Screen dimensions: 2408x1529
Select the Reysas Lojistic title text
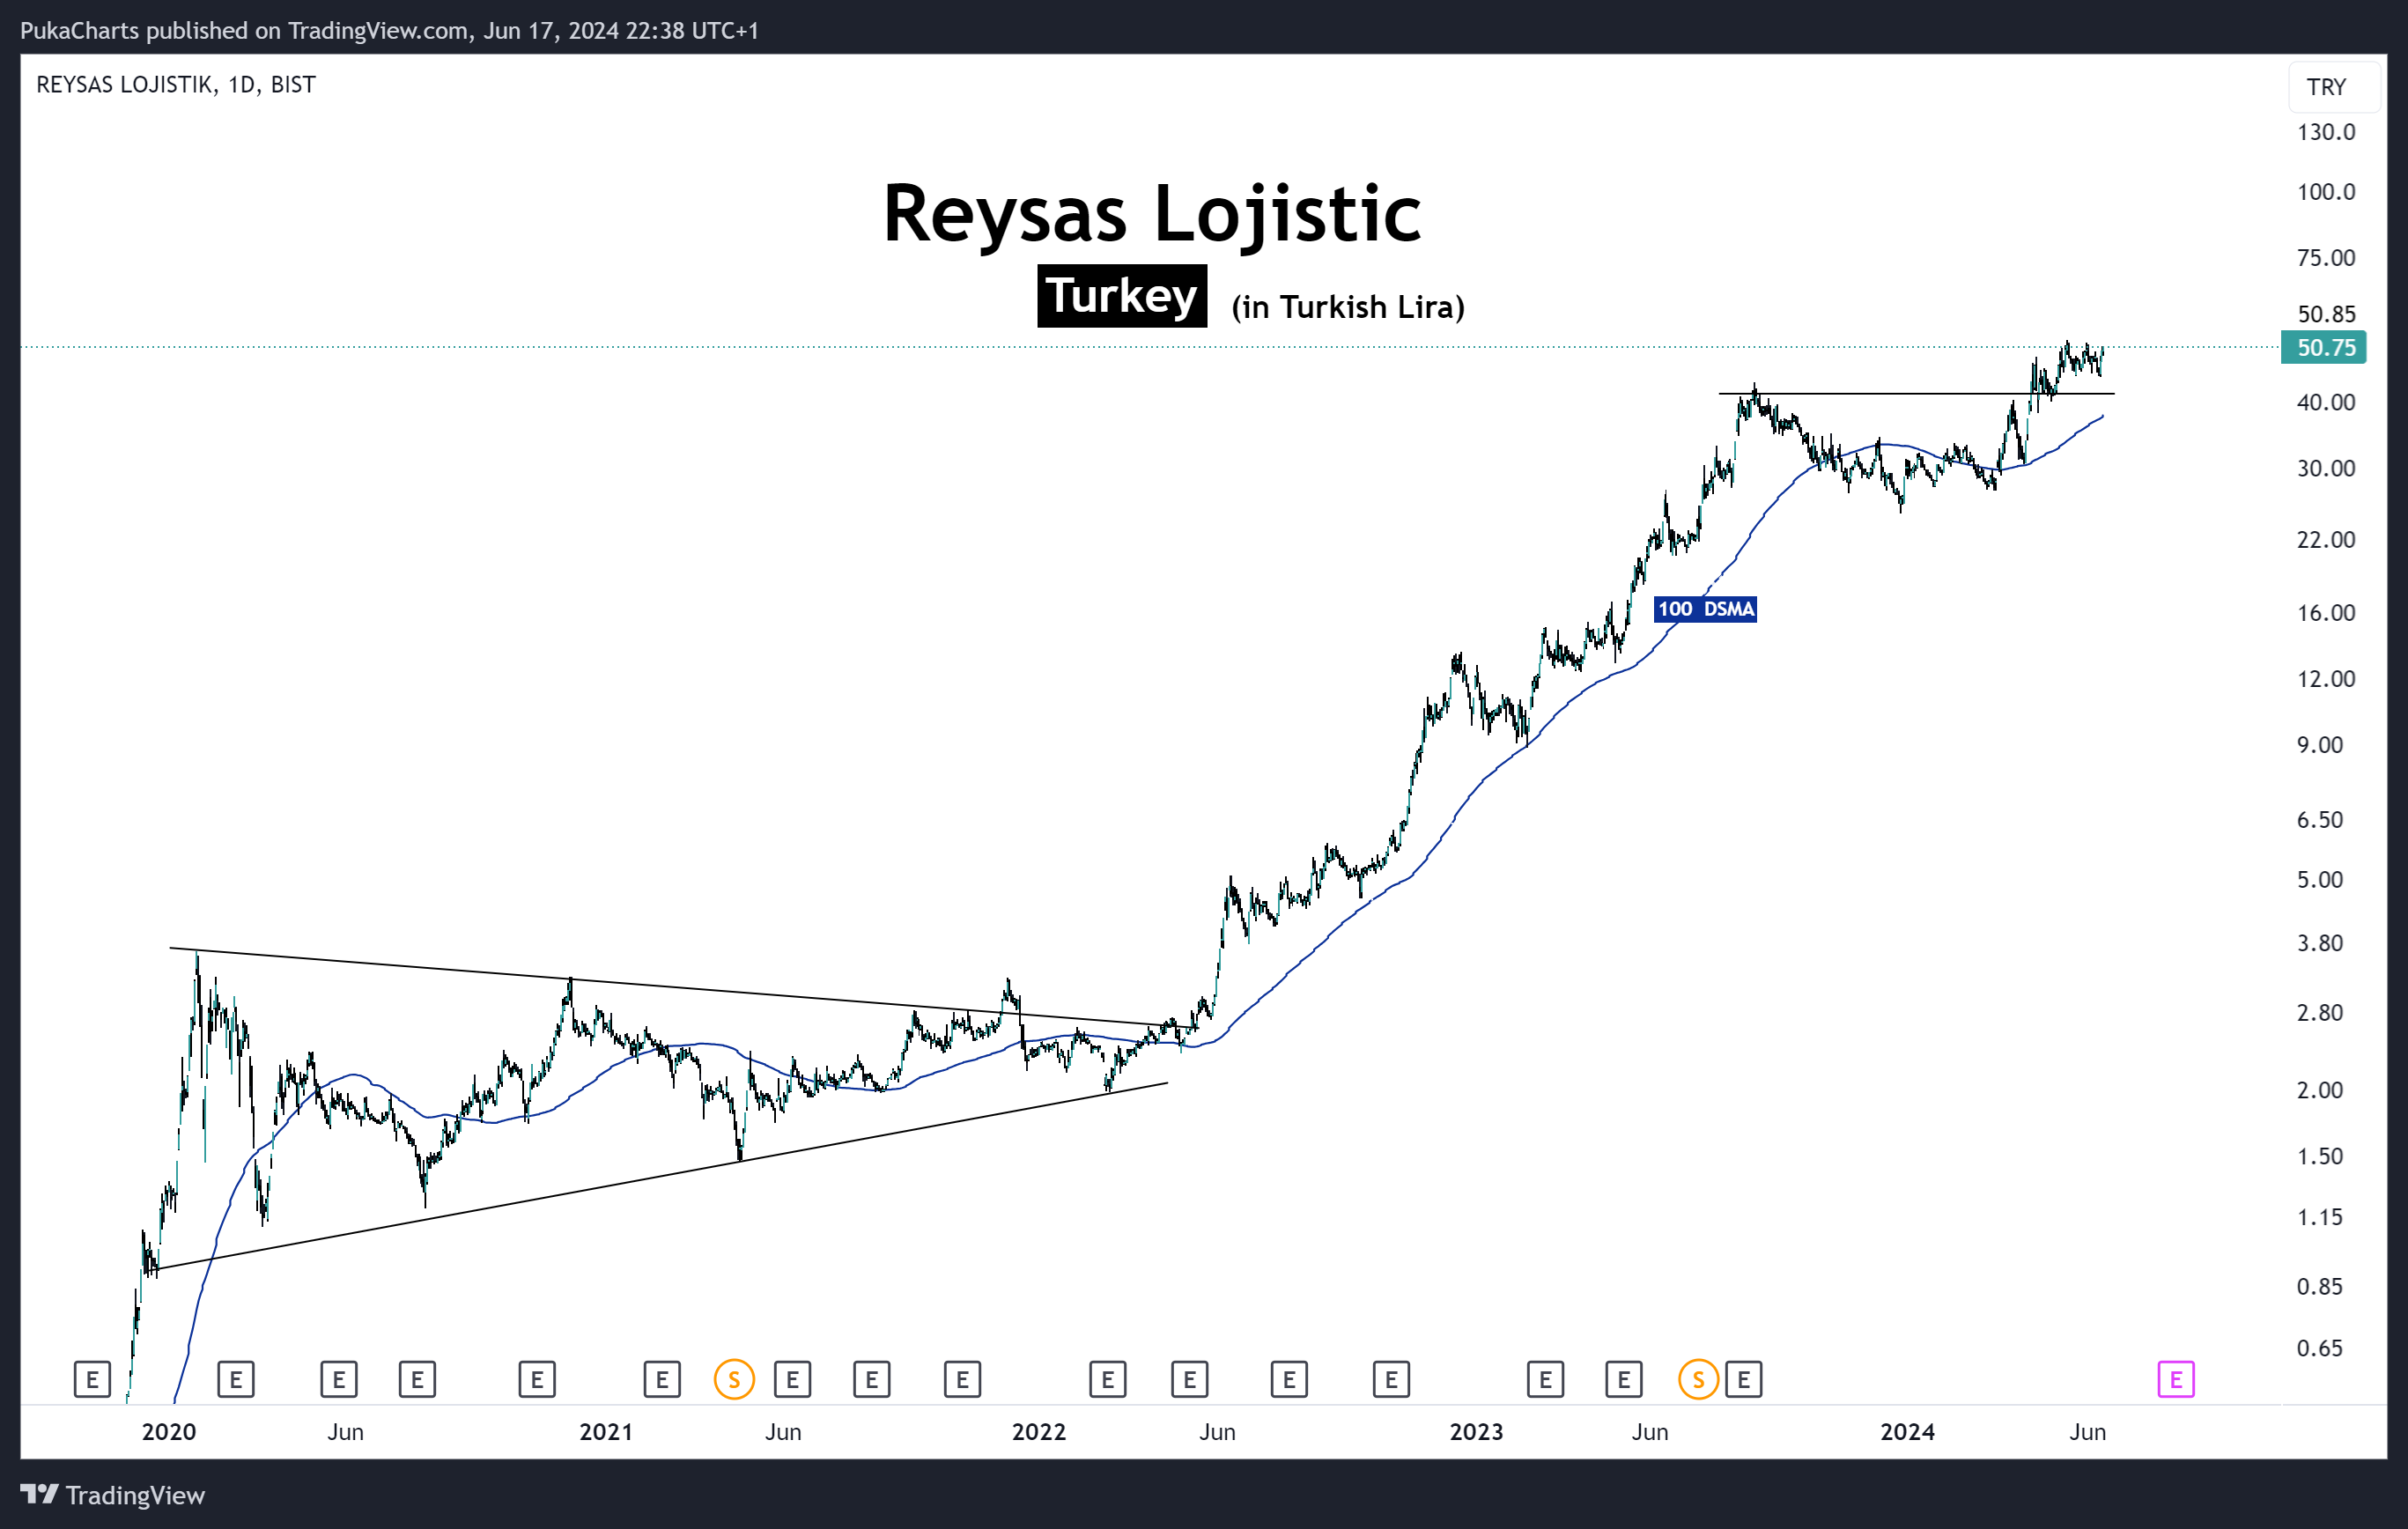click(x=1152, y=214)
